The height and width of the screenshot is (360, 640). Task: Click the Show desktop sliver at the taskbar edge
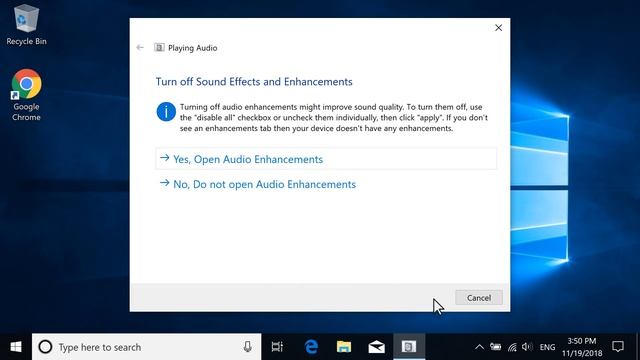638,347
